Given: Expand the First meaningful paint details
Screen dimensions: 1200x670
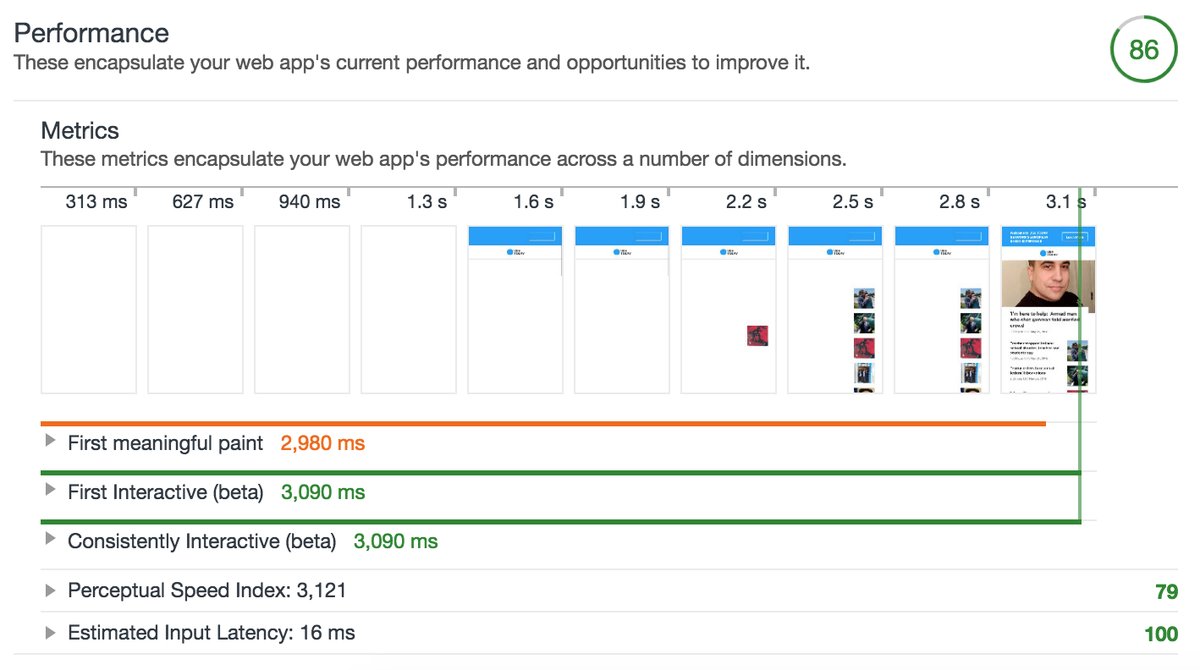Looking at the screenshot, I should click(51, 442).
